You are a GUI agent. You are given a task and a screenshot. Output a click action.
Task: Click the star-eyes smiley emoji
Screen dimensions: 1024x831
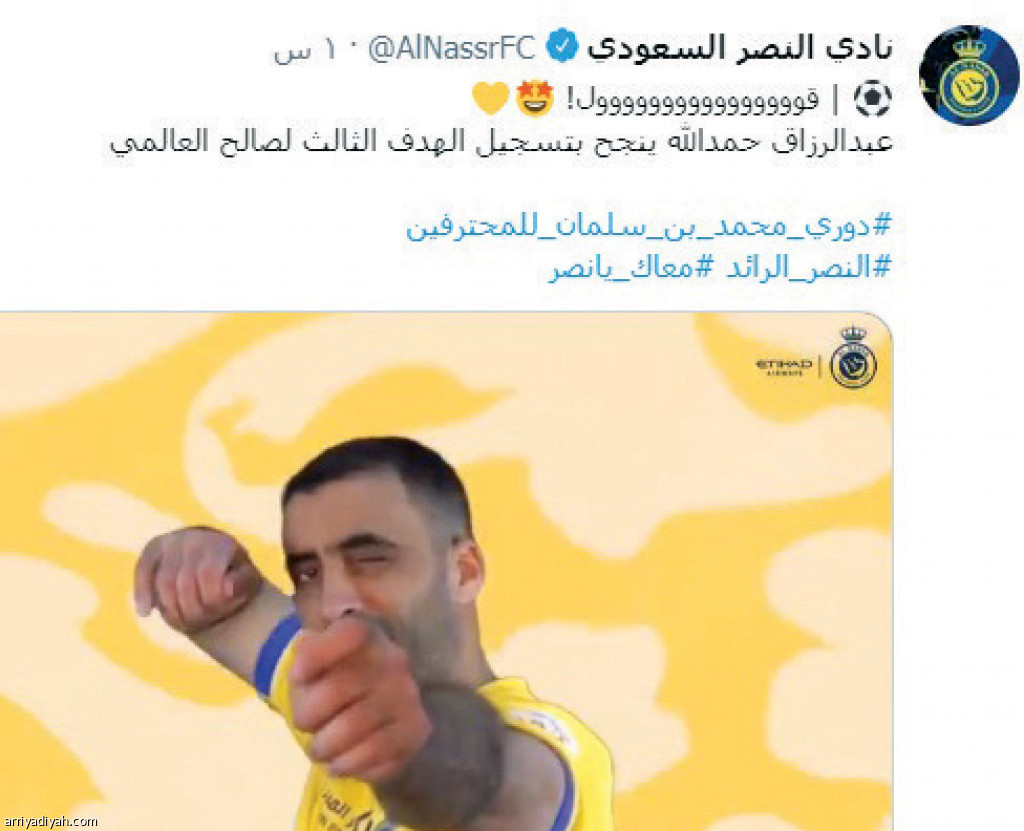[x=535, y=99]
